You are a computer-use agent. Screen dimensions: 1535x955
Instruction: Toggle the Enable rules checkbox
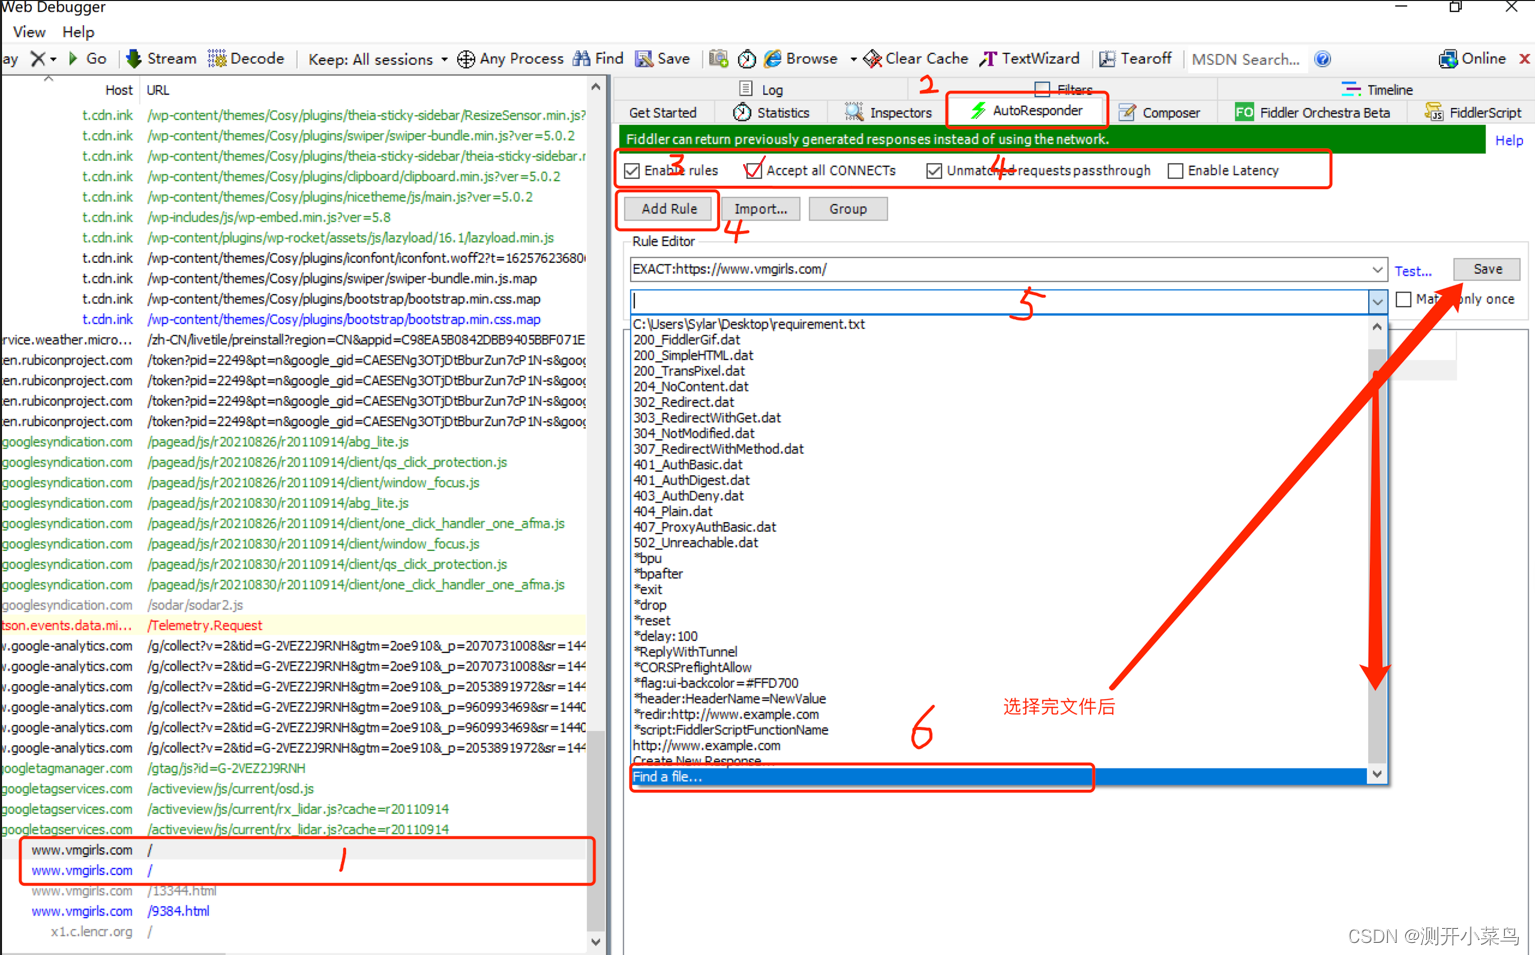pos(632,171)
